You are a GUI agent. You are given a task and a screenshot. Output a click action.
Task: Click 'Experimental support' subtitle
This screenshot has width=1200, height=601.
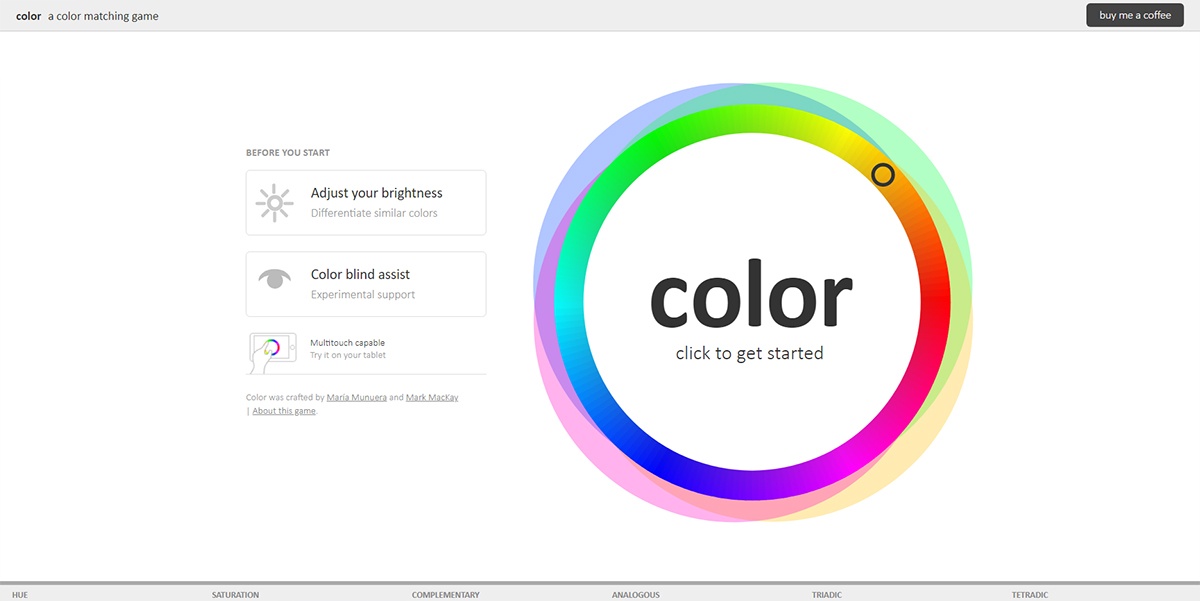pos(363,295)
